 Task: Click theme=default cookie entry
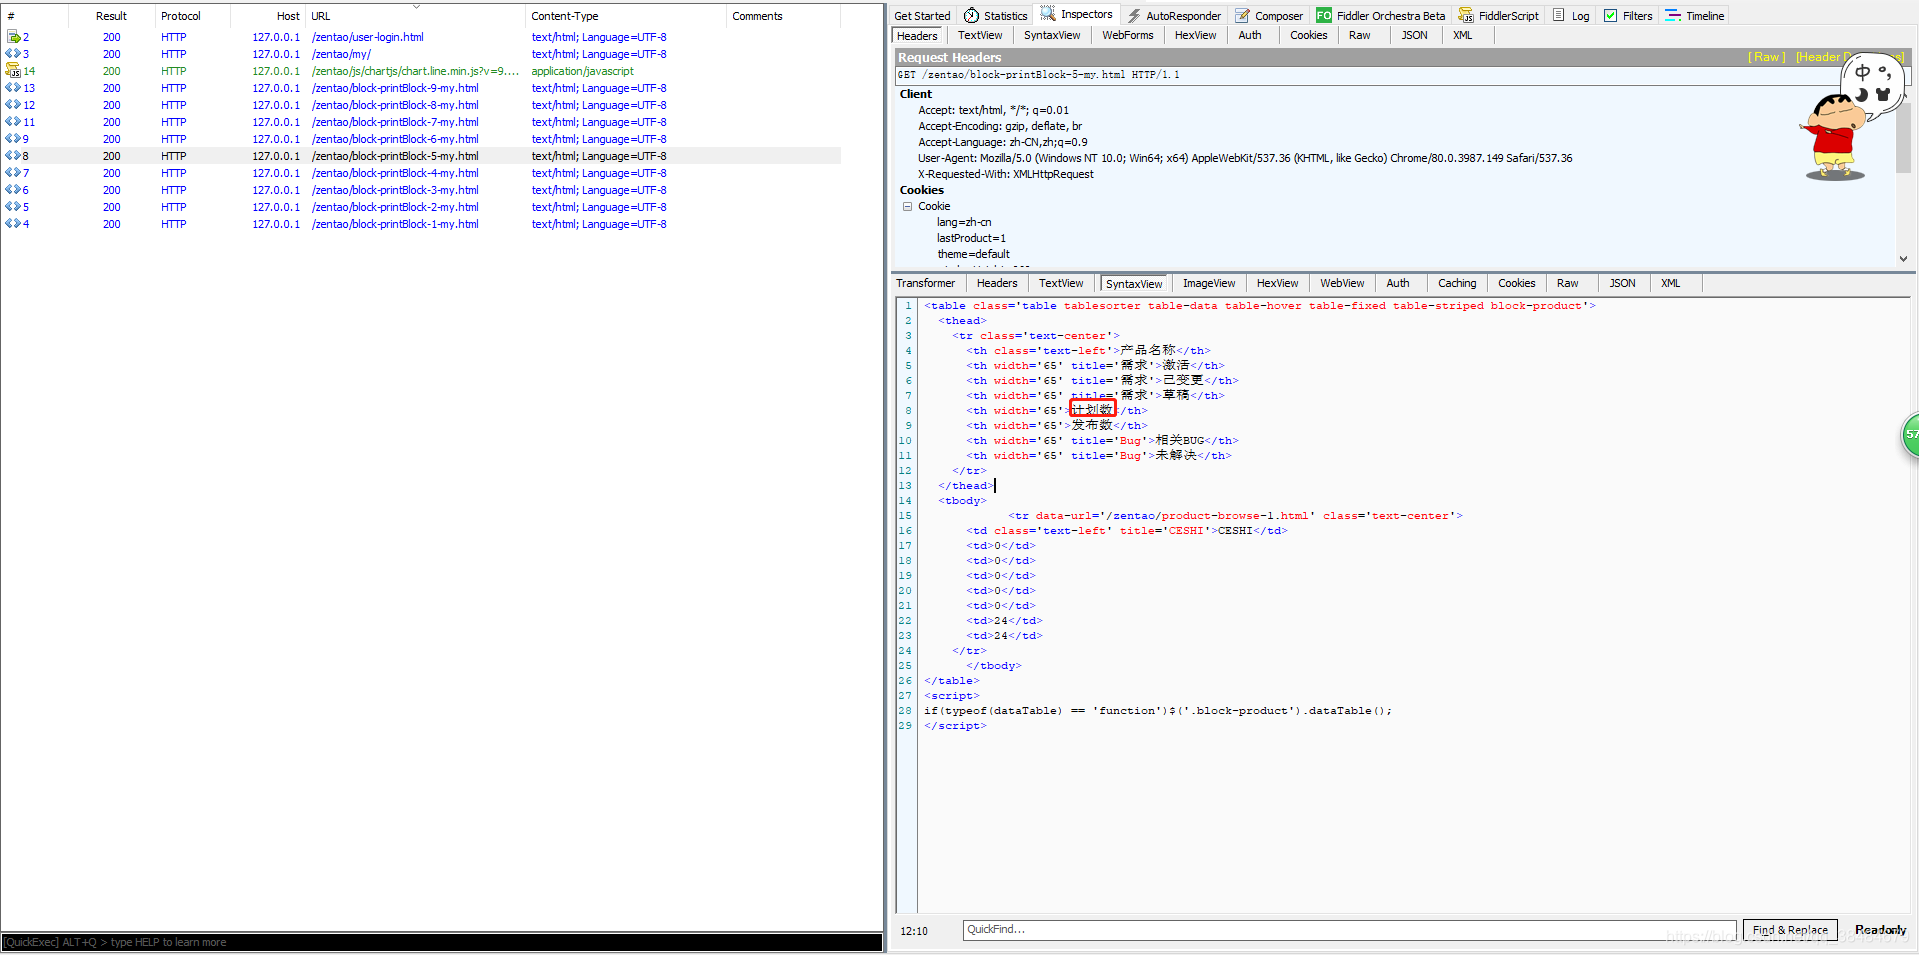pos(973,254)
